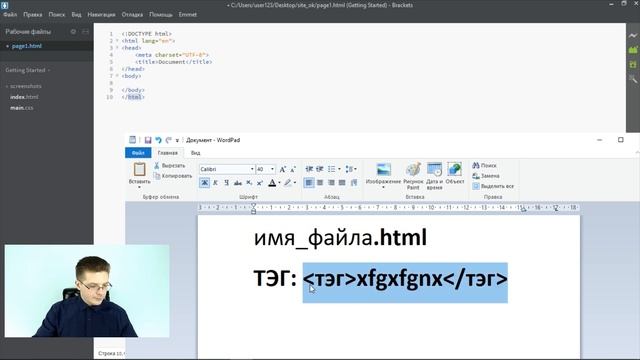Select align text left
This screenshot has width=640, height=360.
click(x=309, y=183)
